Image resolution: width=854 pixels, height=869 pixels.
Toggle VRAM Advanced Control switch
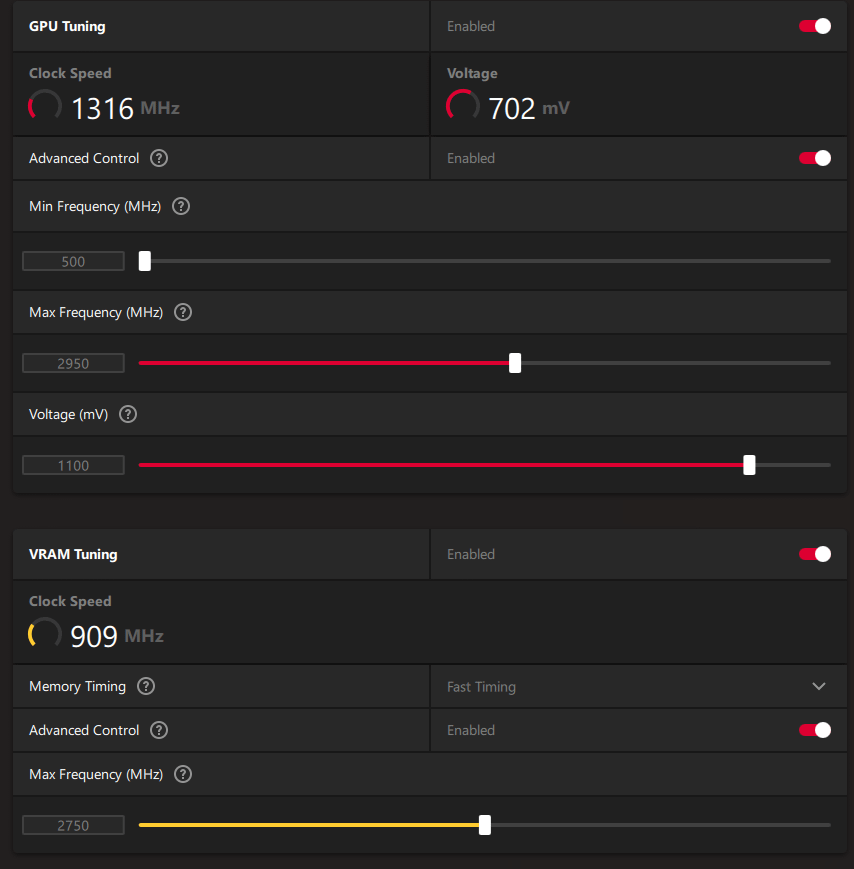point(815,730)
